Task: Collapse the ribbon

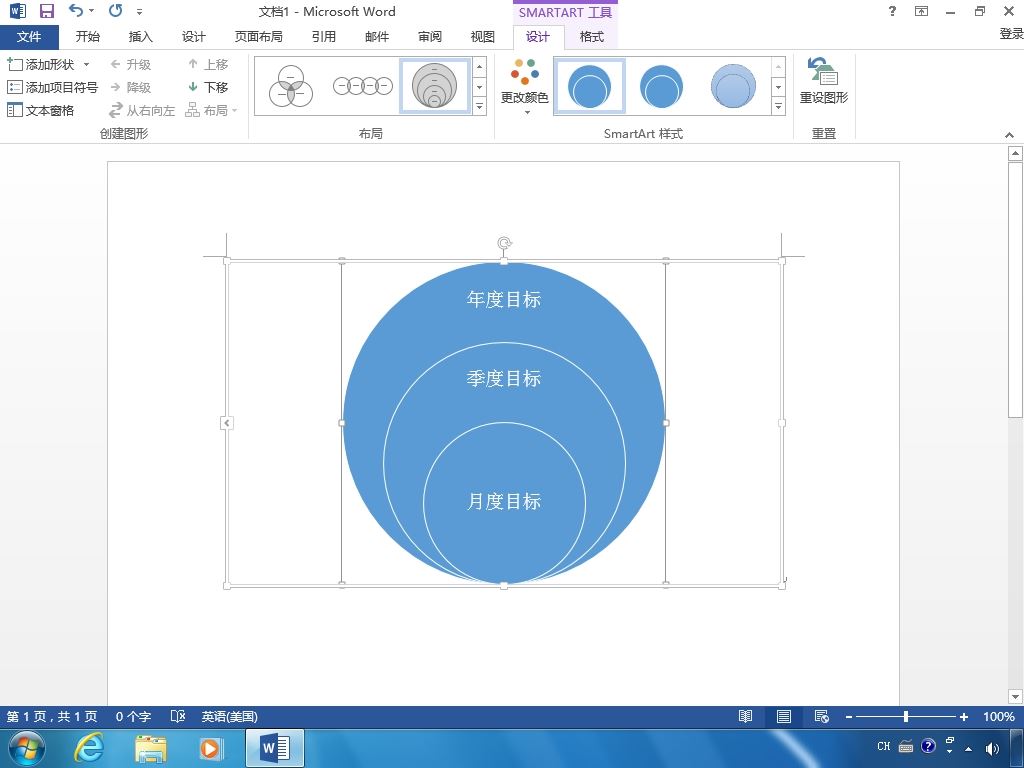Action: pos(1009,135)
